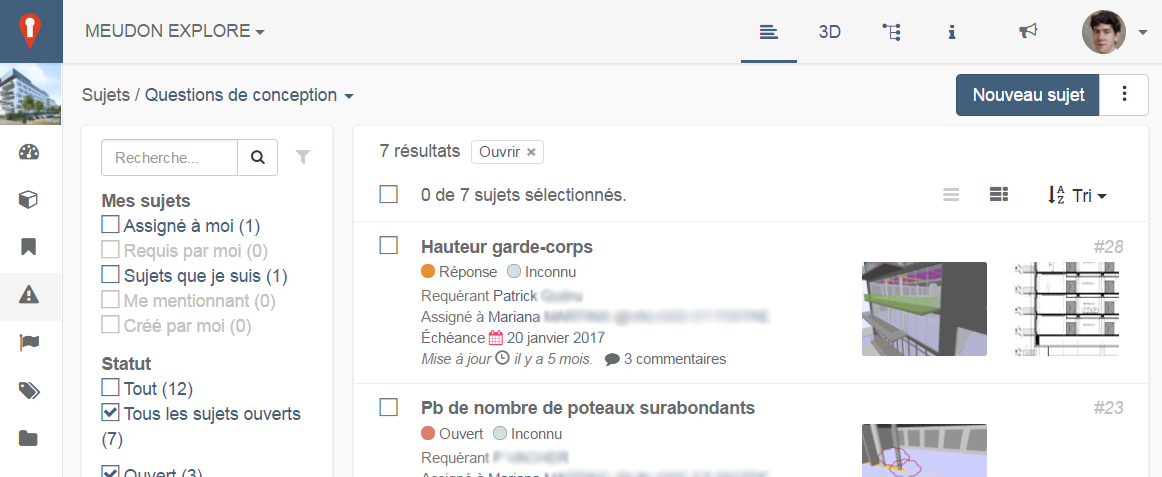Expand the MEUDON EXPLORE project dropdown
Image resolution: width=1162 pixels, height=477 pixels.
pos(176,31)
